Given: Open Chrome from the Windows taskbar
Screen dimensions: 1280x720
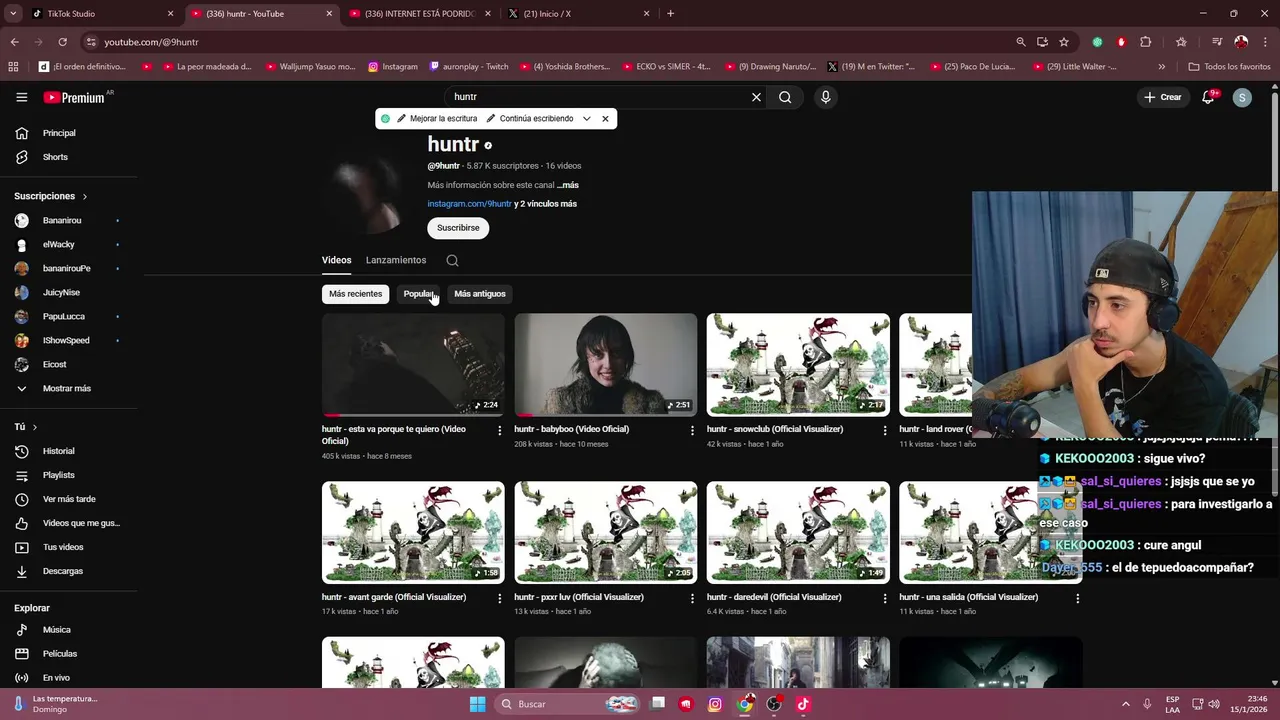Looking at the screenshot, I should tap(745, 704).
